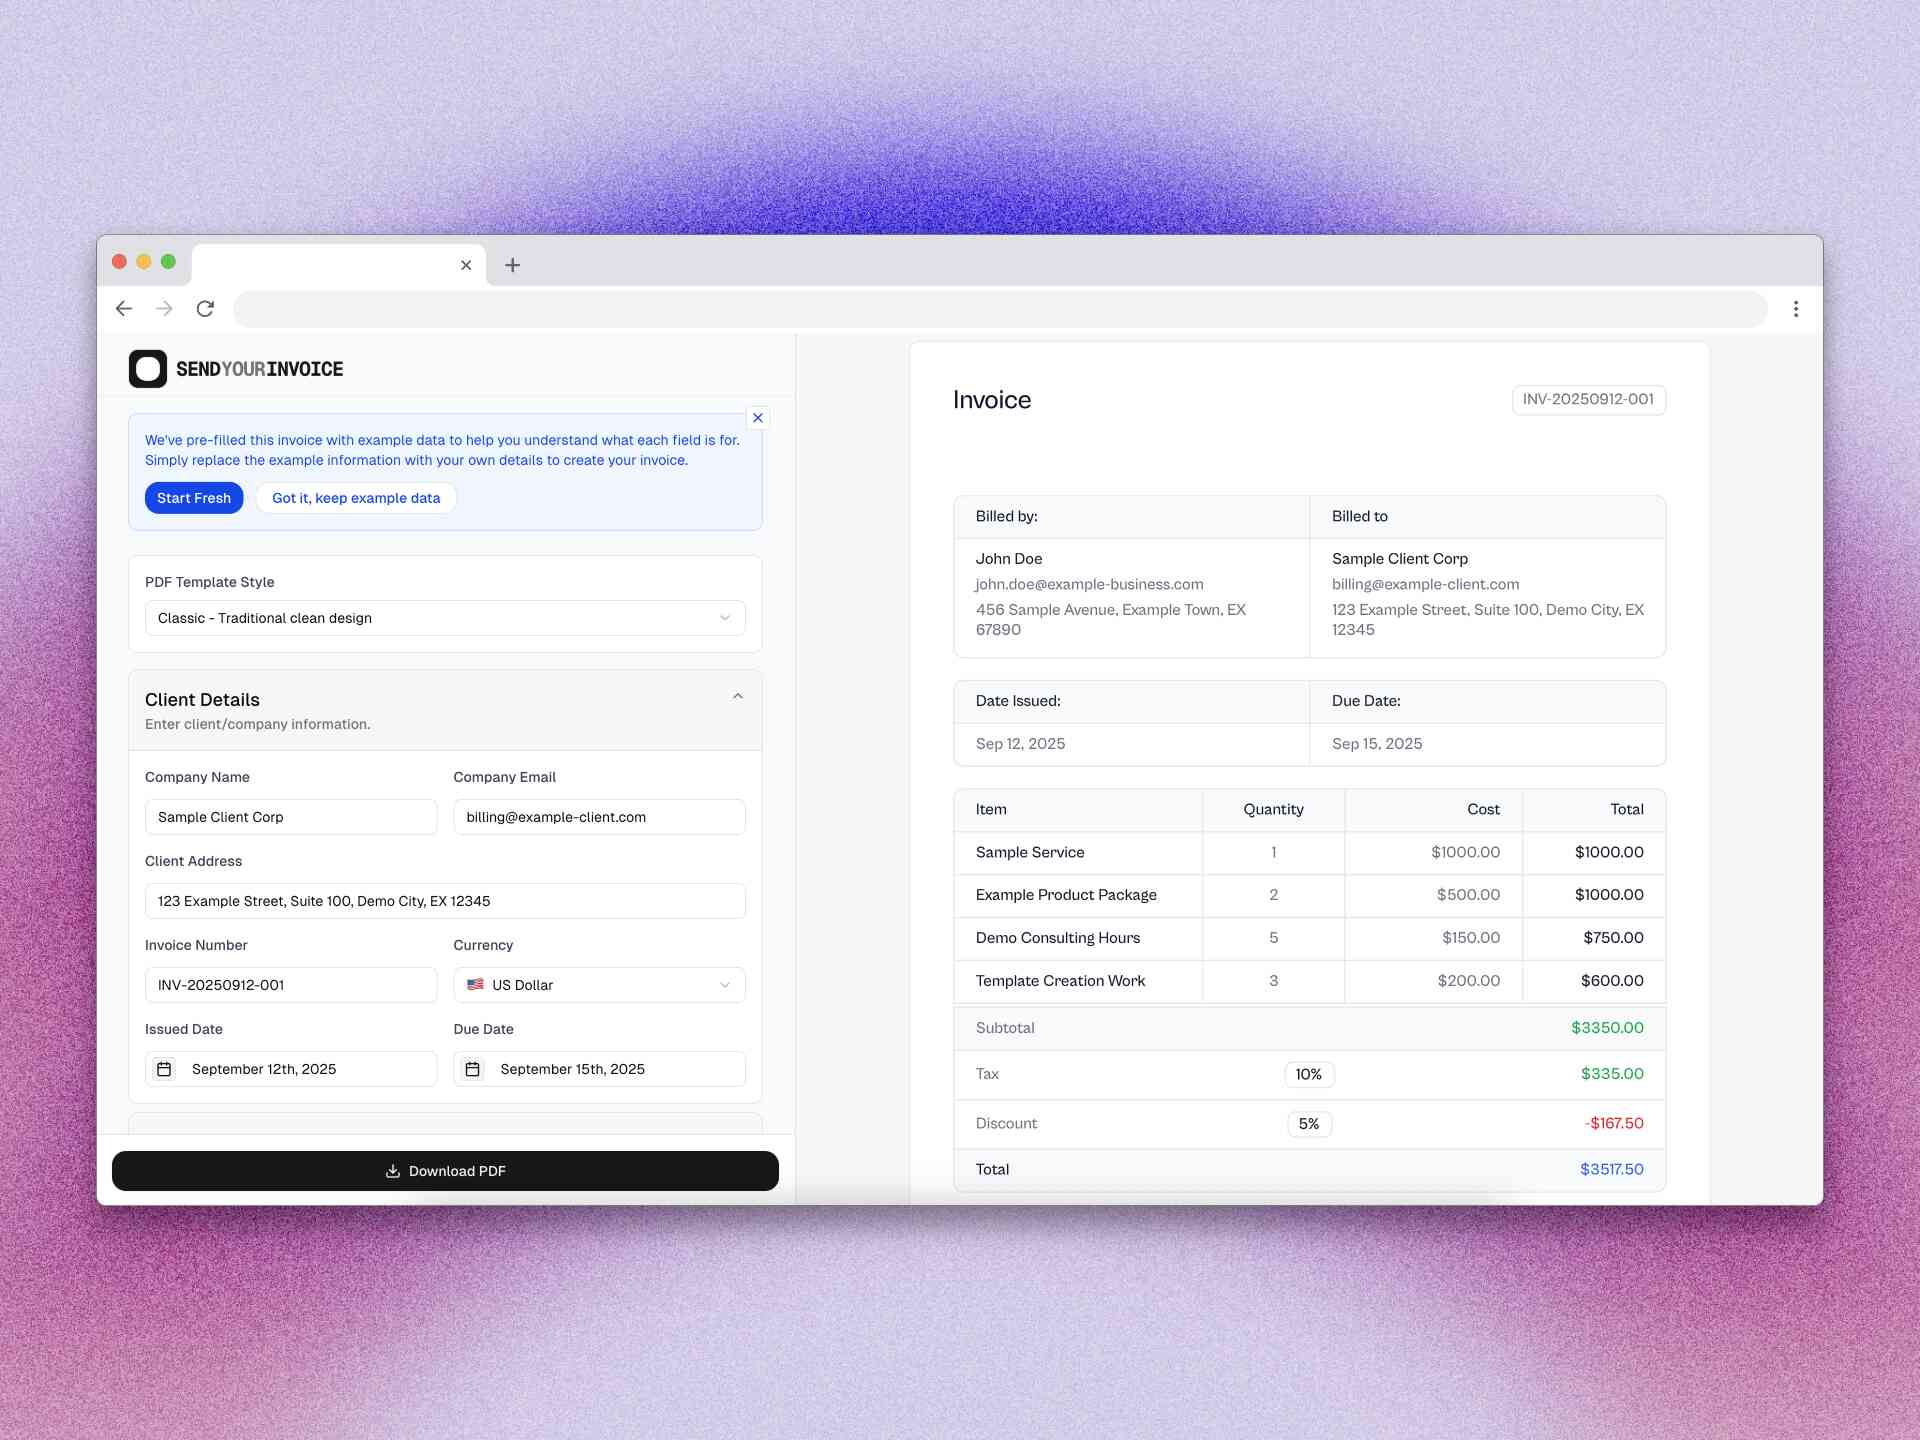
Task: Dismiss the pre-filled data notice
Action: point(757,418)
